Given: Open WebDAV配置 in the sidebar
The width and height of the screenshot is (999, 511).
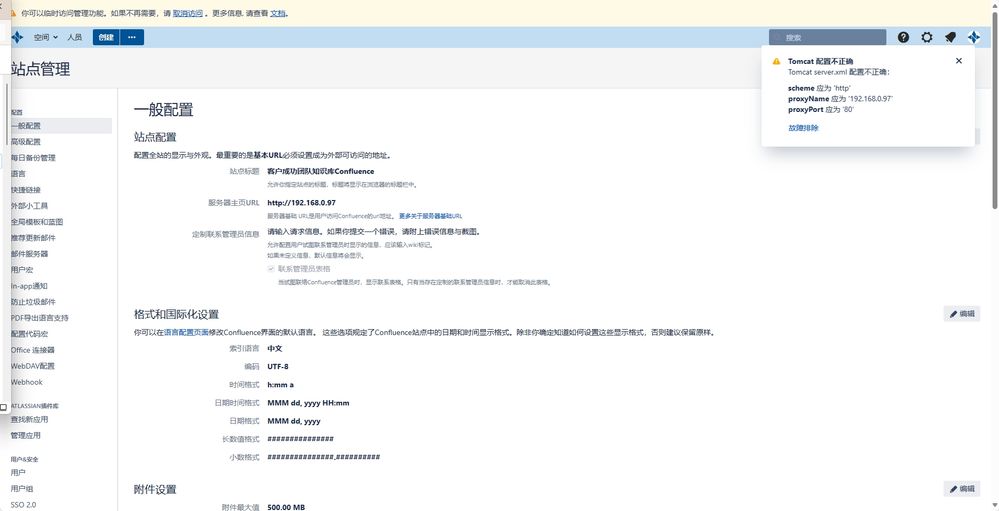Looking at the screenshot, I should pyautogui.click(x=32, y=366).
